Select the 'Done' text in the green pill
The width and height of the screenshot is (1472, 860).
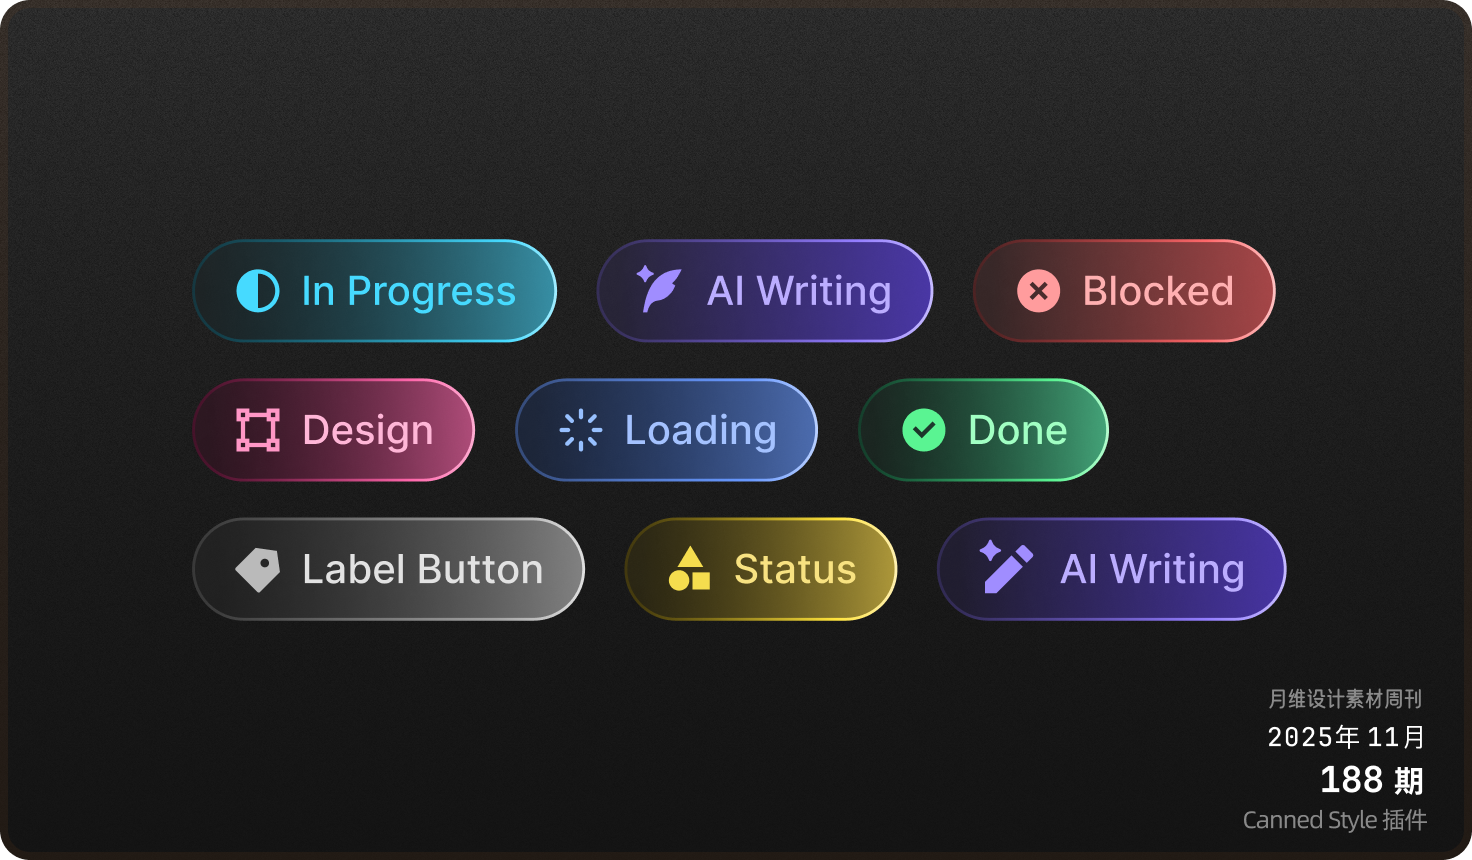coord(1017,430)
